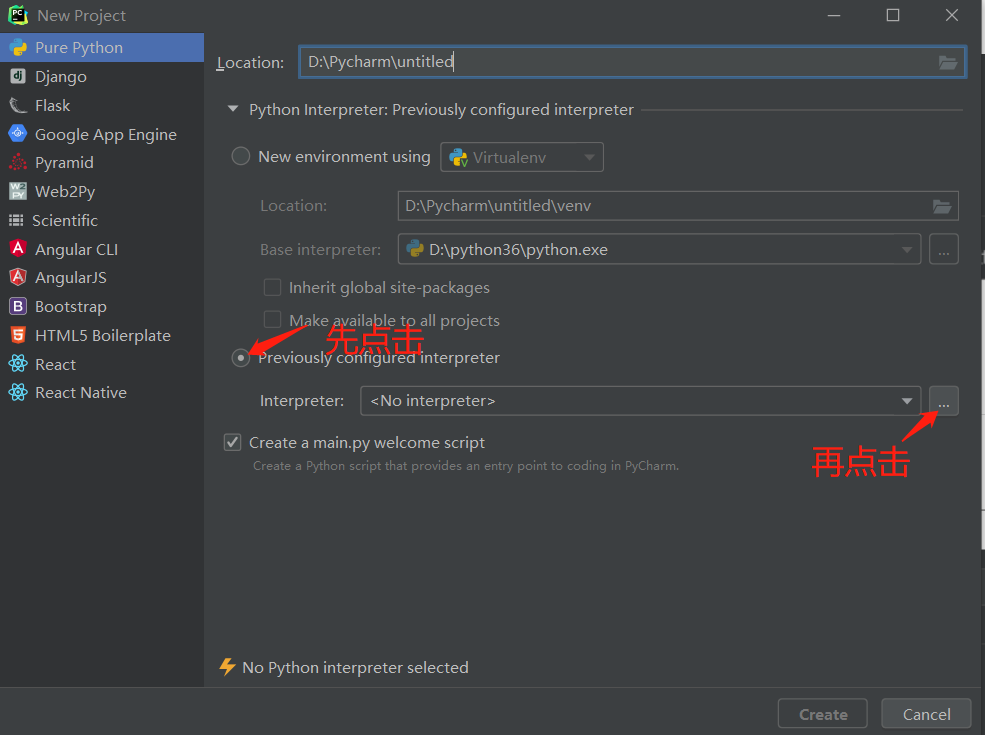This screenshot has height=735, width=985.
Task: Click No Python interpreter selected message
Action: (356, 667)
